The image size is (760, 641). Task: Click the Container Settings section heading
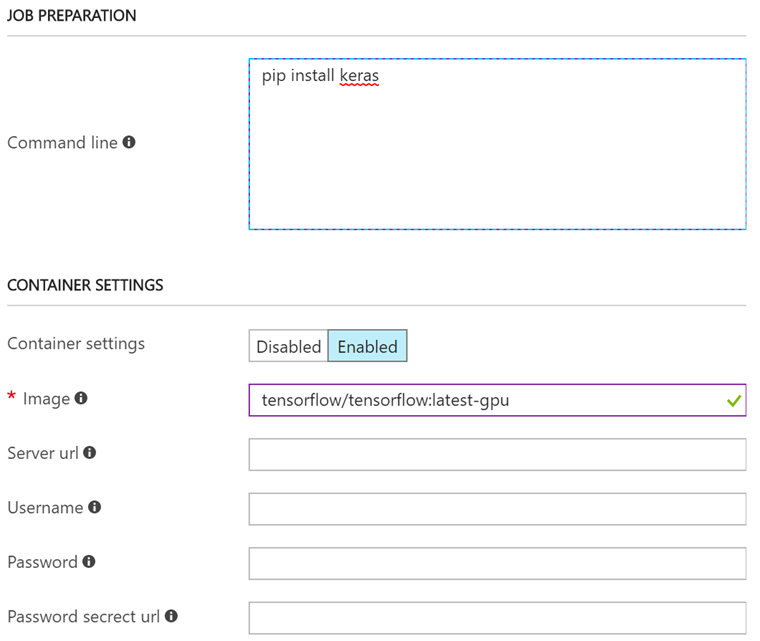click(85, 285)
